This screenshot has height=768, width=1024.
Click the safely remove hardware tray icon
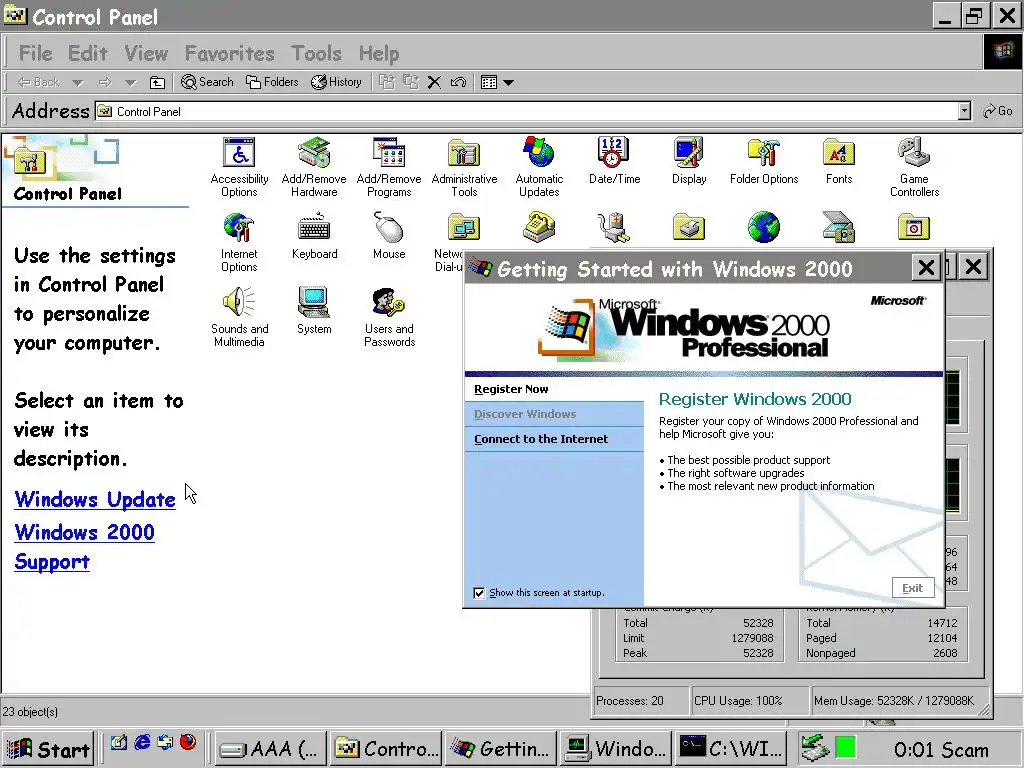click(x=815, y=748)
